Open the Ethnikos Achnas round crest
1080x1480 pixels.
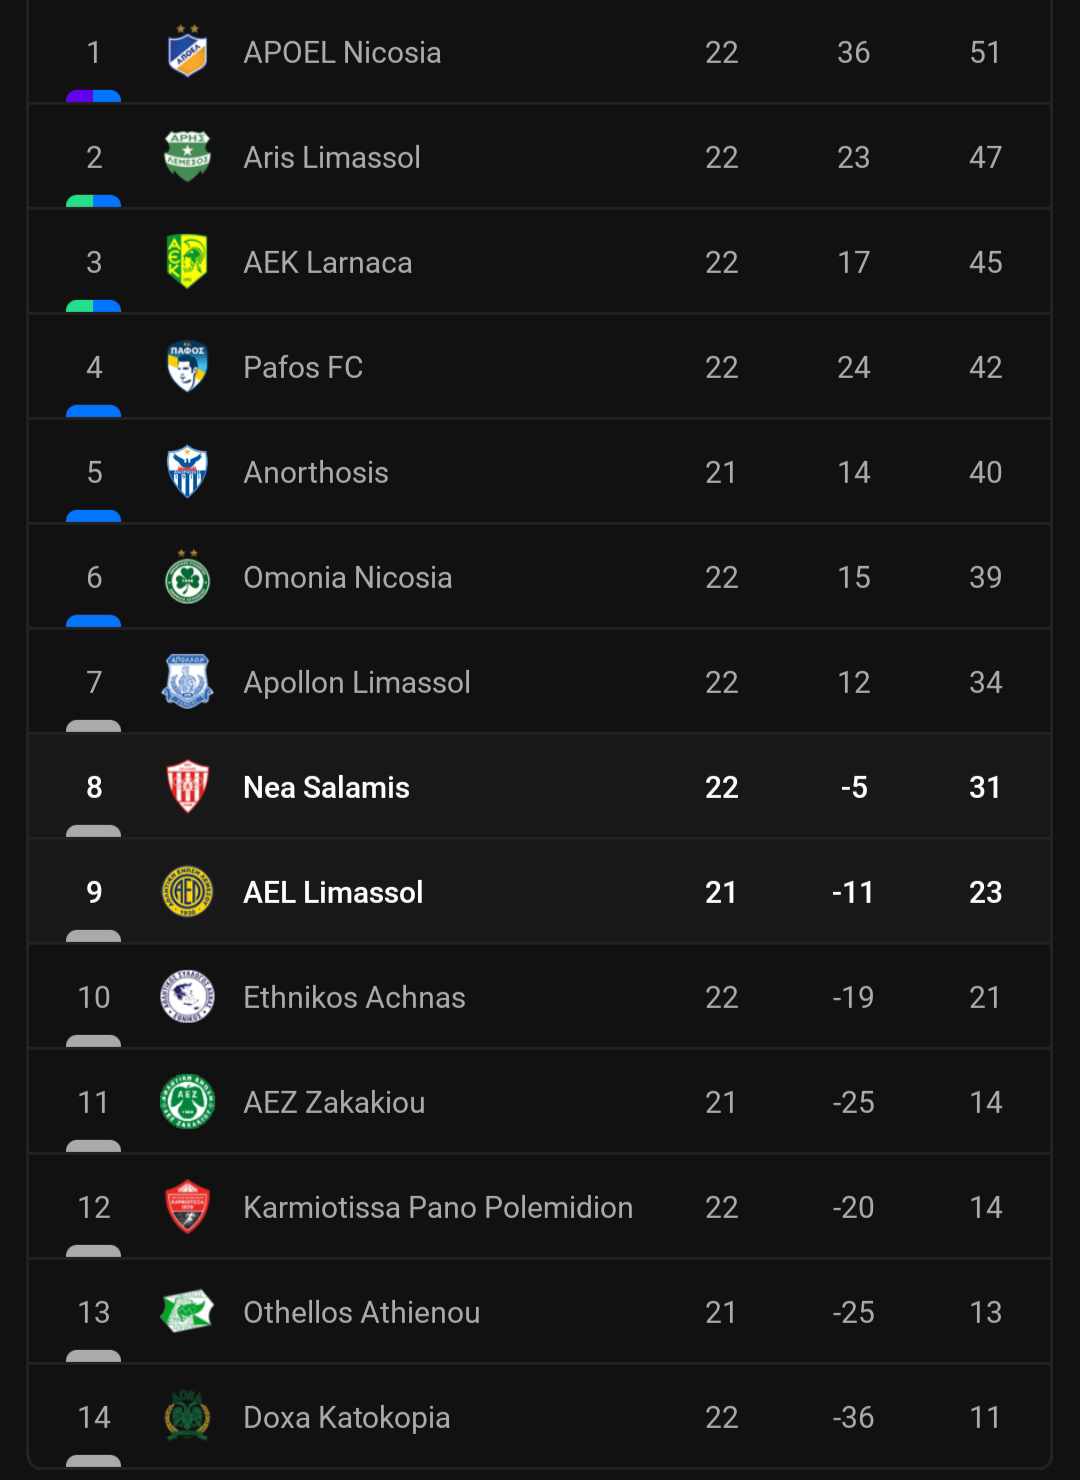[187, 997]
